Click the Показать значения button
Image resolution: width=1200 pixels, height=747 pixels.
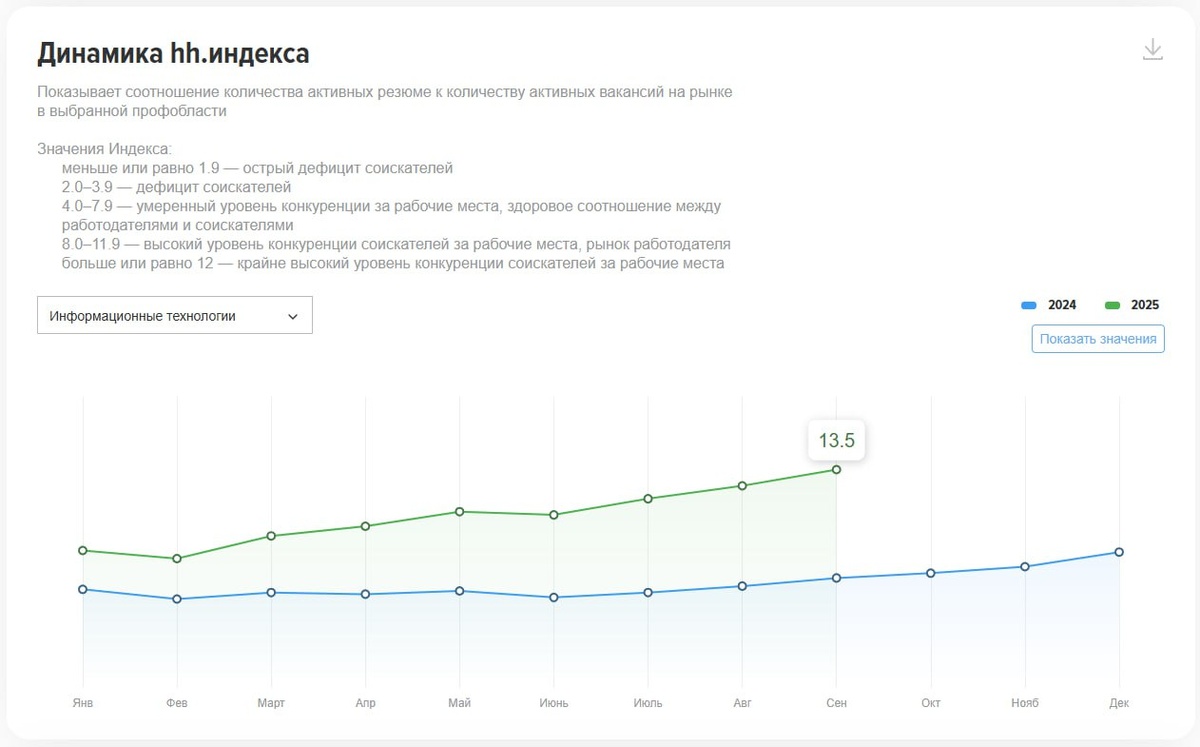tap(1098, 339)
